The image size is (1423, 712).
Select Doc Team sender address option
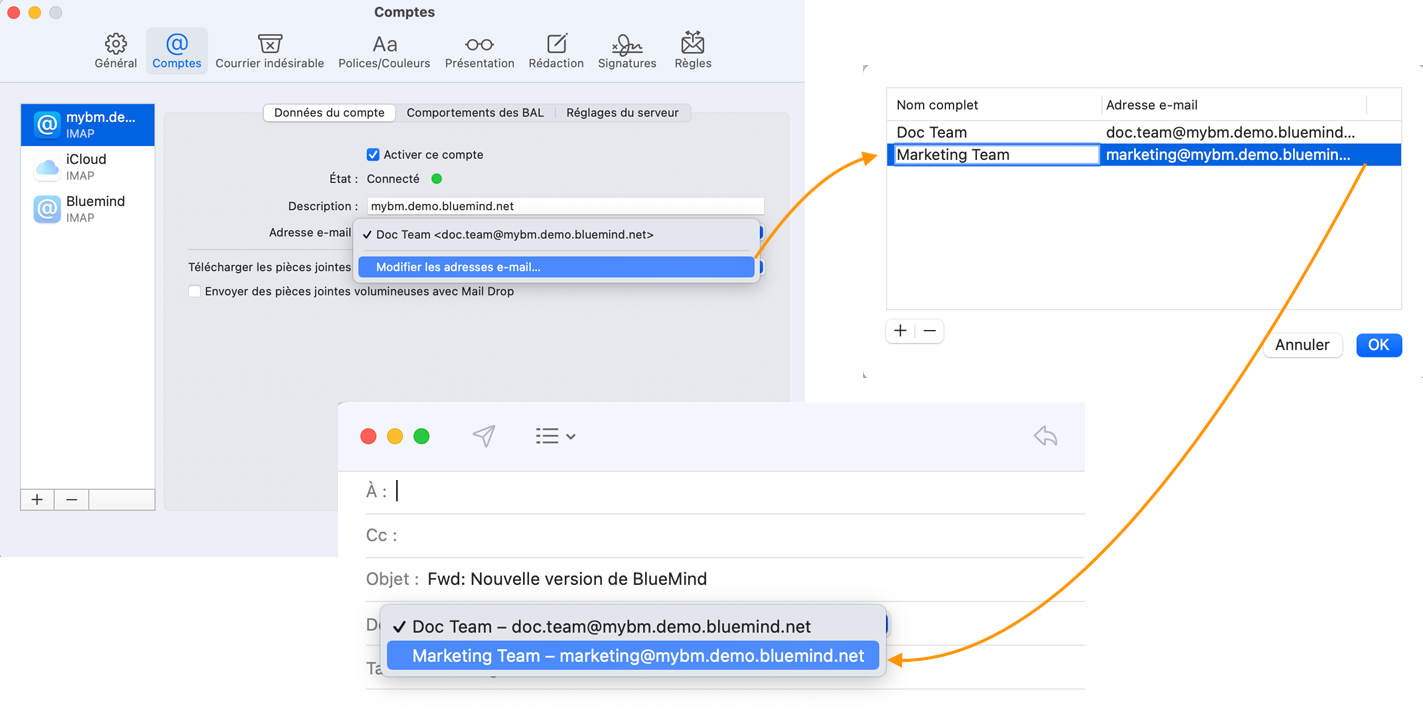coord(611,627)
